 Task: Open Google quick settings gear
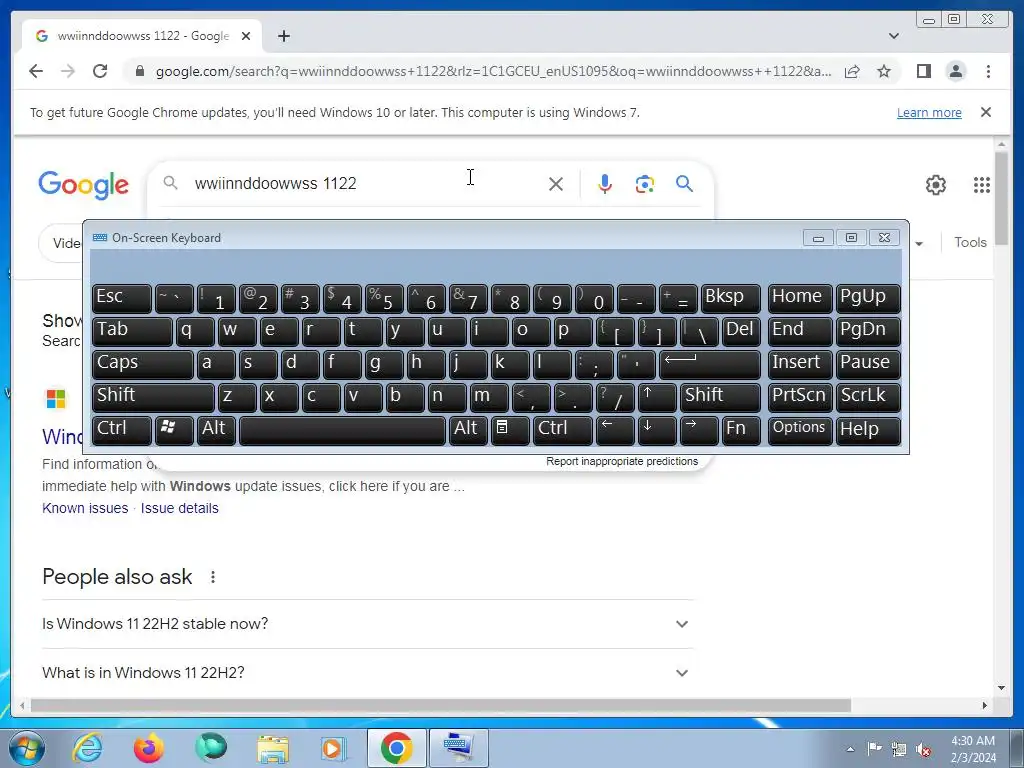(x=936, y=185)
